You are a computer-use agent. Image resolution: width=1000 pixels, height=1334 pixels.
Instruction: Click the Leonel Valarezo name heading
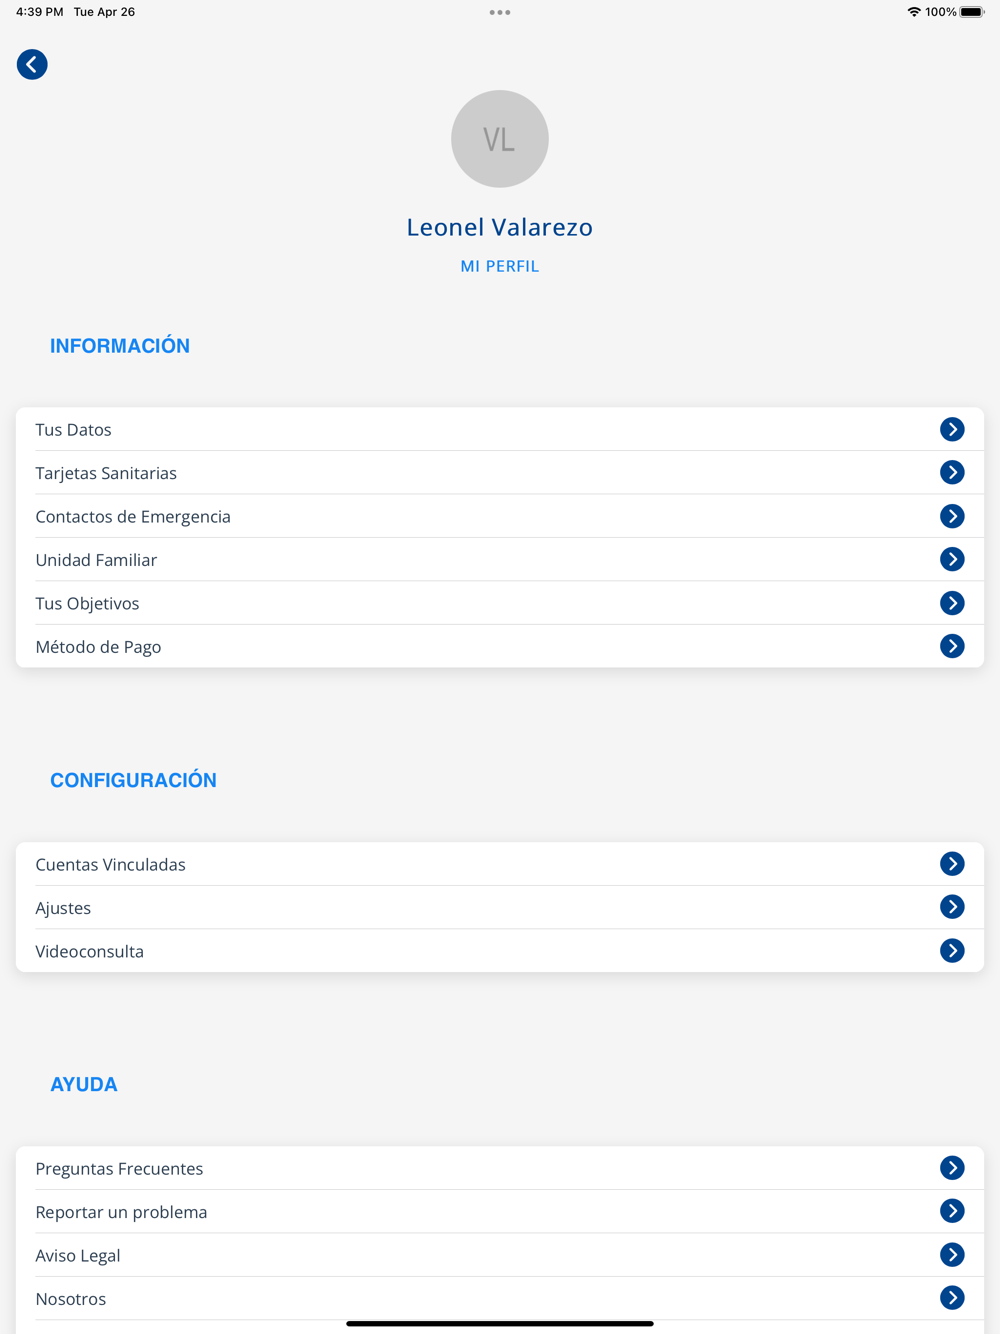coord(500,227)
